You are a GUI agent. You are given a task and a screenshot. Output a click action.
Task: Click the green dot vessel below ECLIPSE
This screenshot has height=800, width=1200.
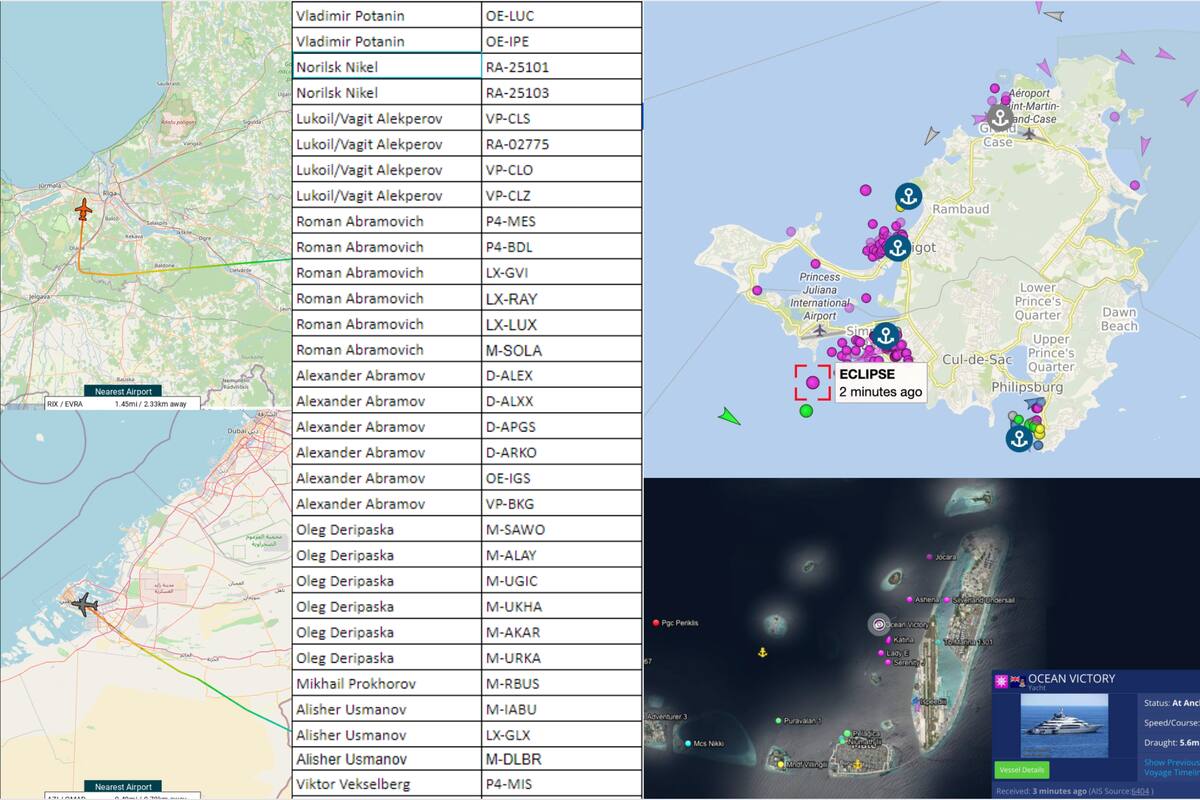[806, 411]
